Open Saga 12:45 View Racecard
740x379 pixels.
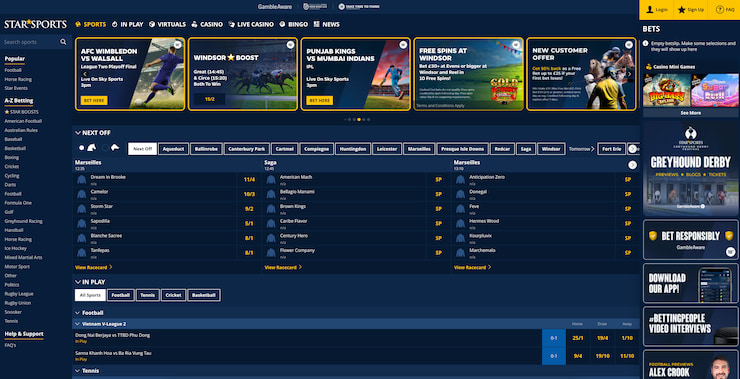pos(283,267)
